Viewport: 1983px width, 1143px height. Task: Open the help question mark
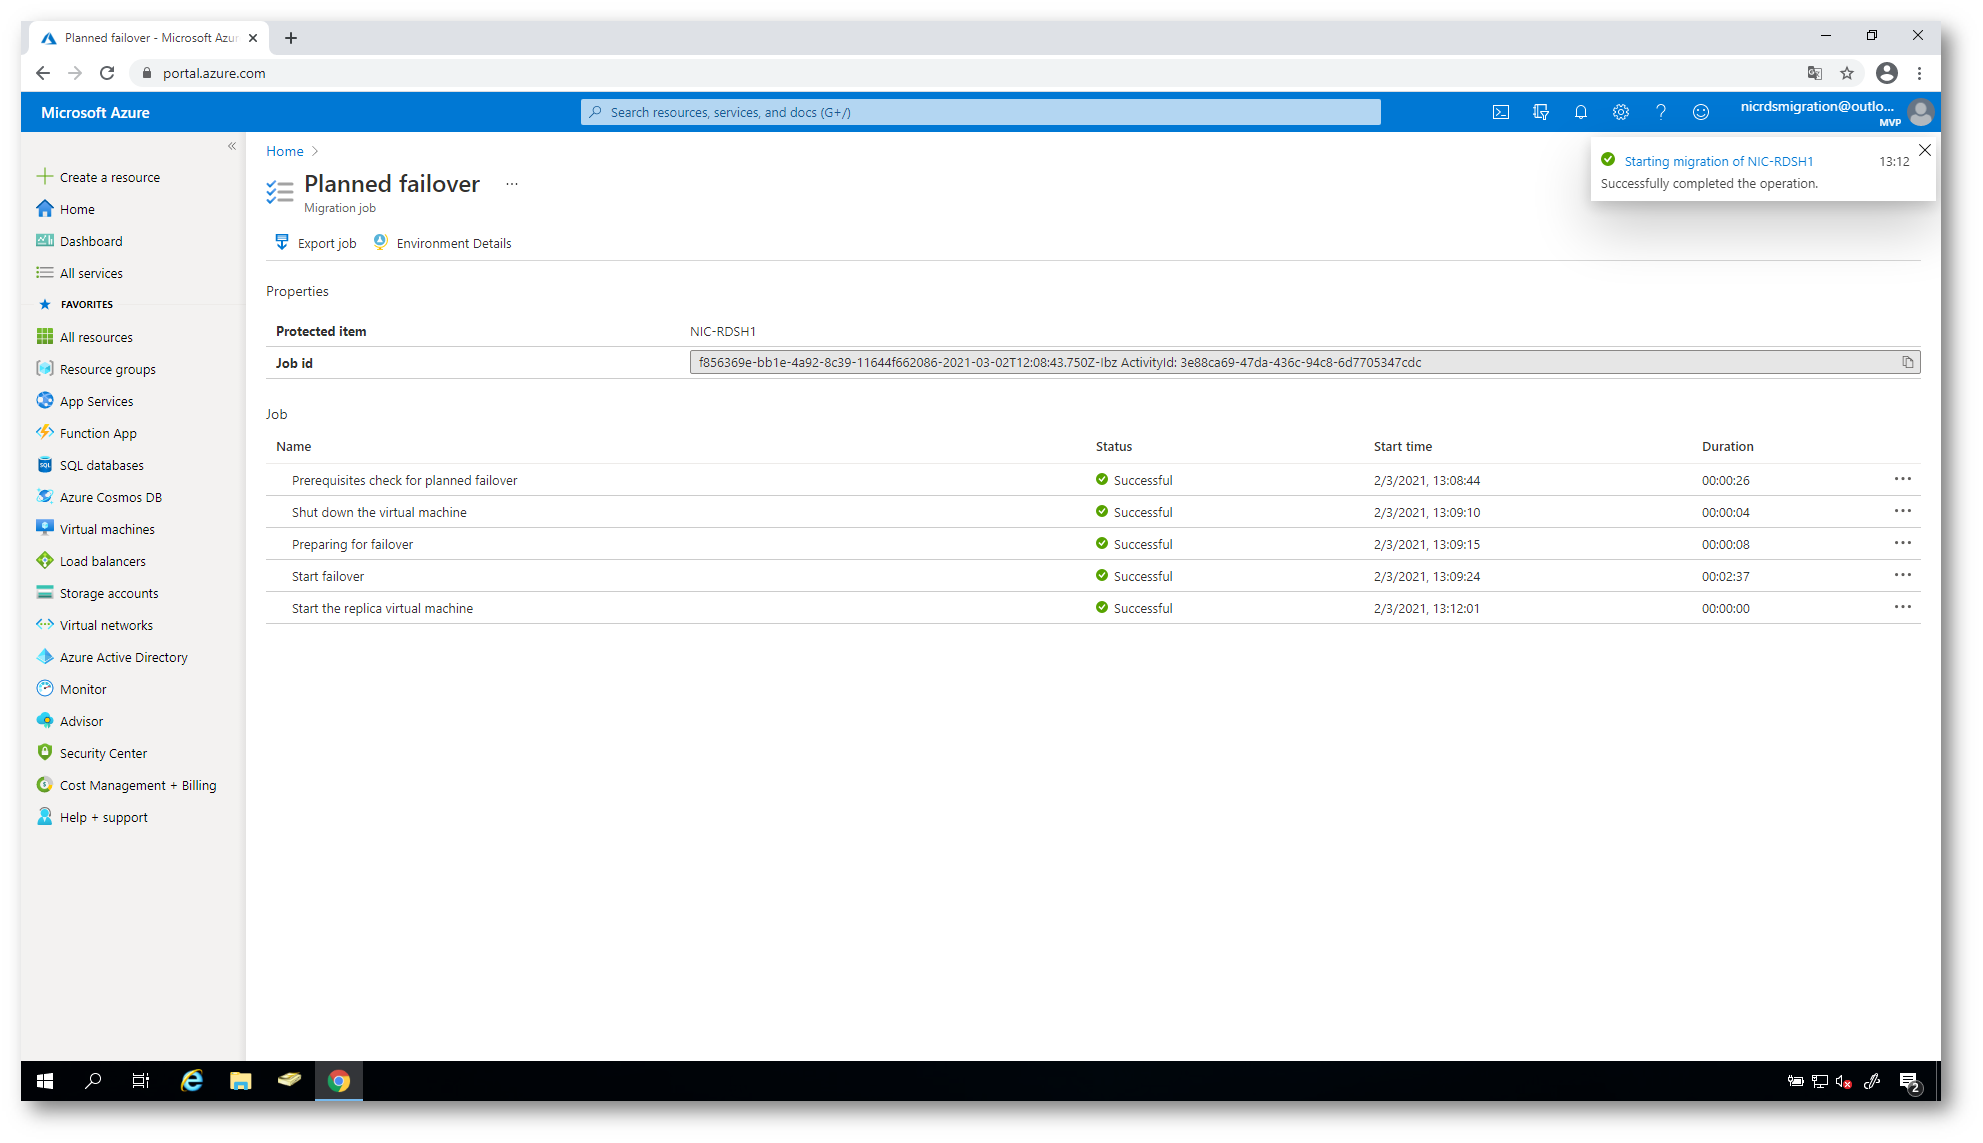pos(1661,112)
